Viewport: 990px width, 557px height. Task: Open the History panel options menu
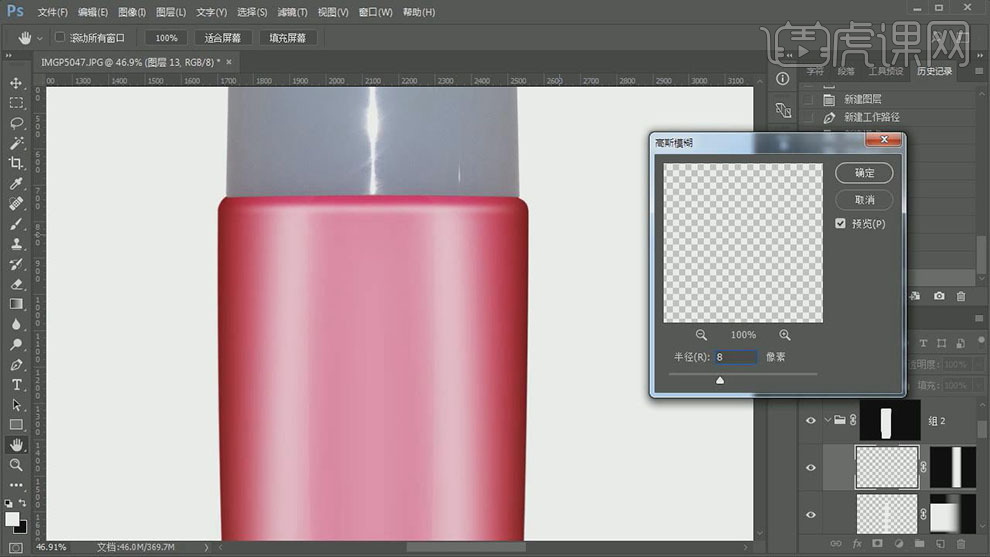pos(978,72)
